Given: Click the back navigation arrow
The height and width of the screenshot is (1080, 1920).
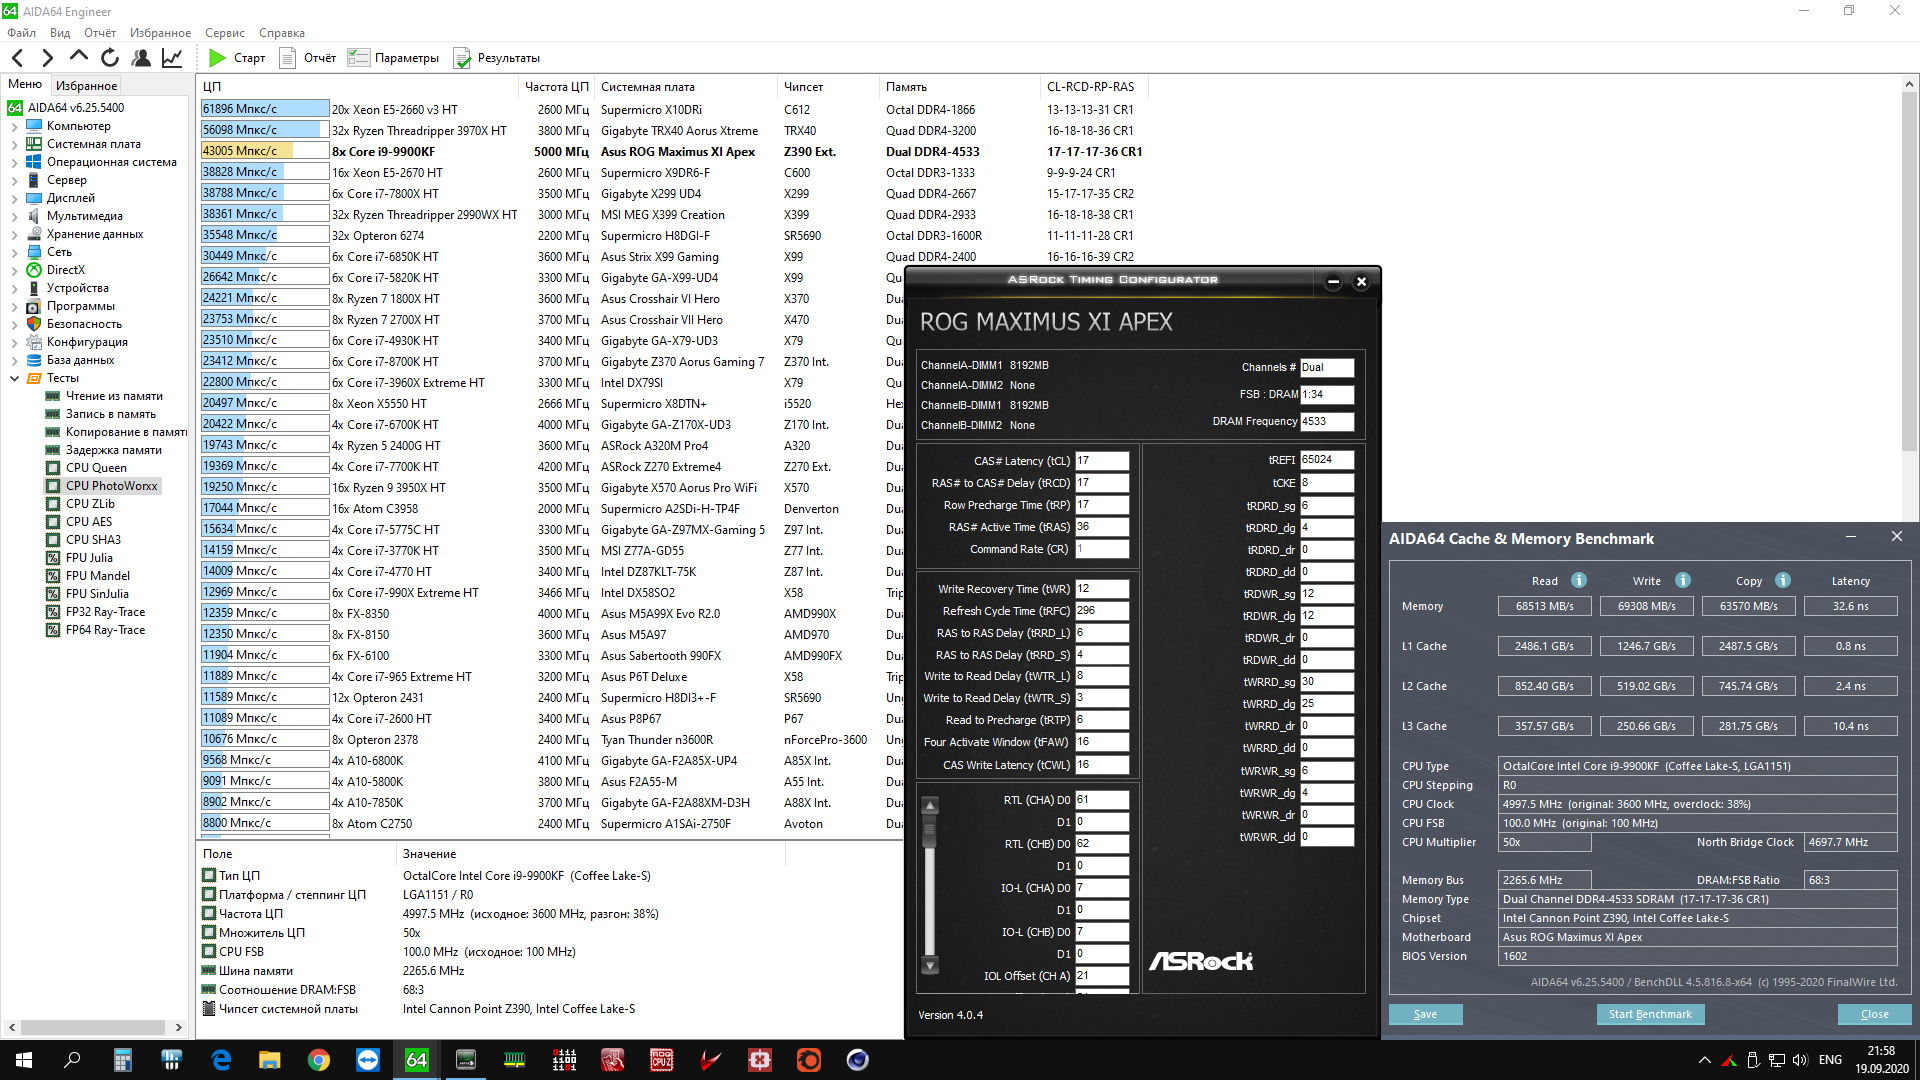Looking at the screenshot, I should (x=18, y=58).
